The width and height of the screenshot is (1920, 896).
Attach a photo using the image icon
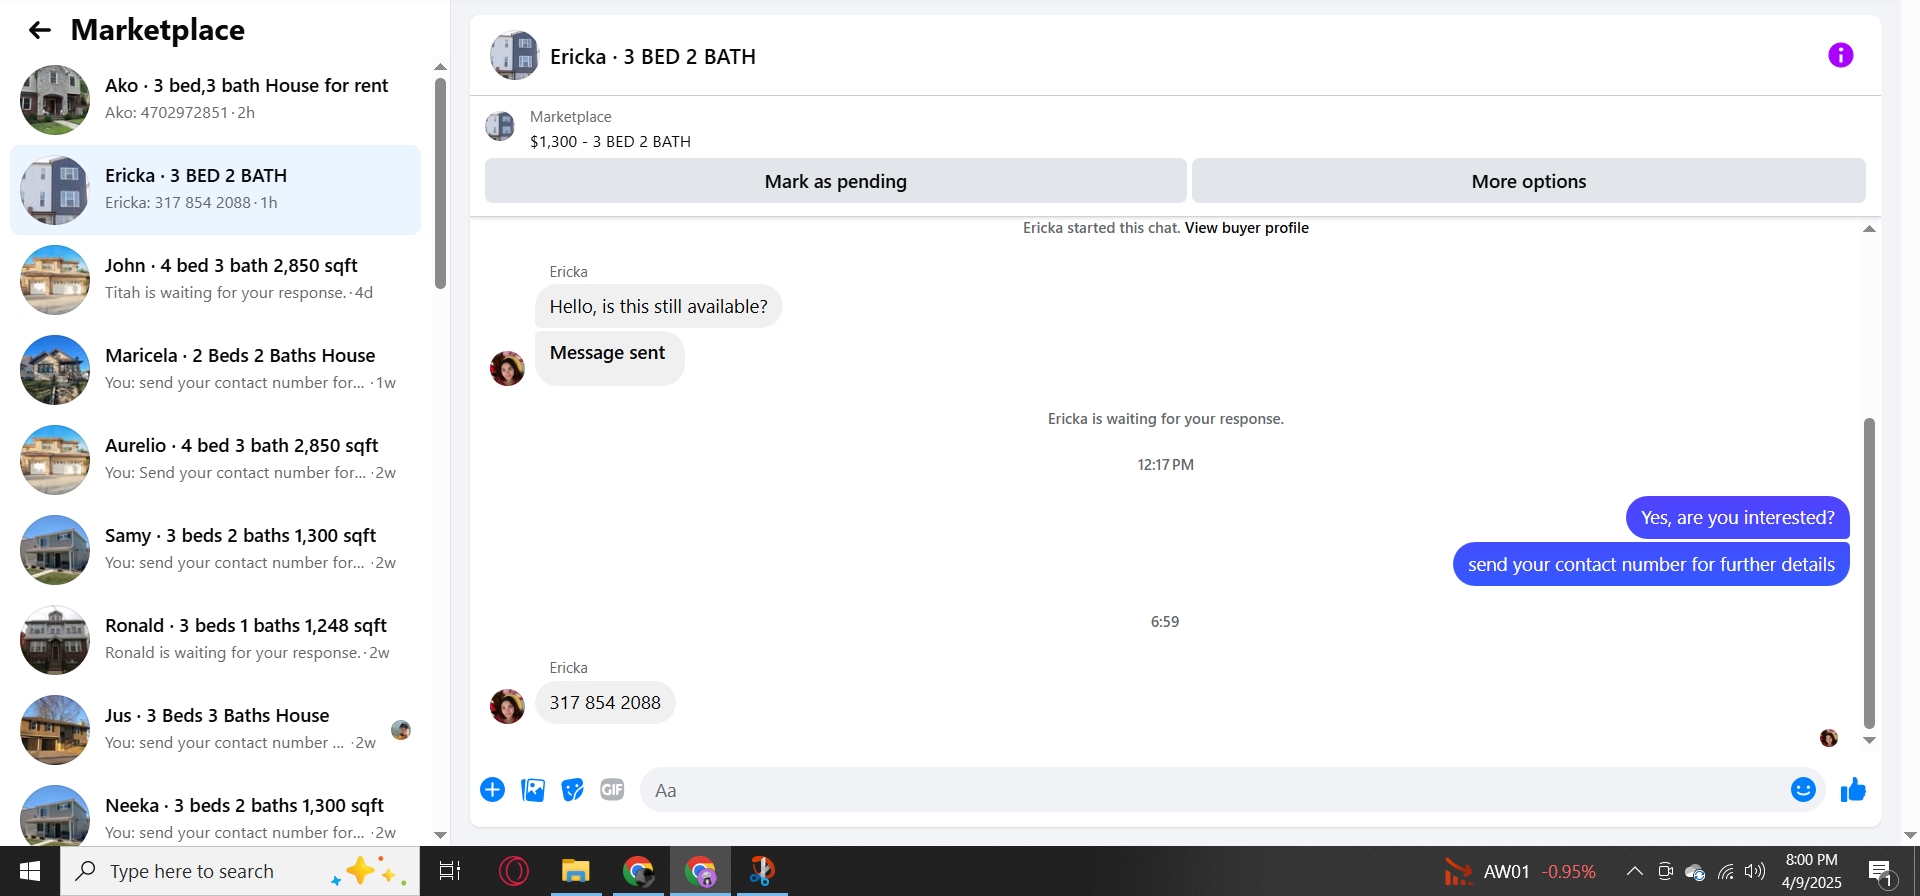coord(533,790)
